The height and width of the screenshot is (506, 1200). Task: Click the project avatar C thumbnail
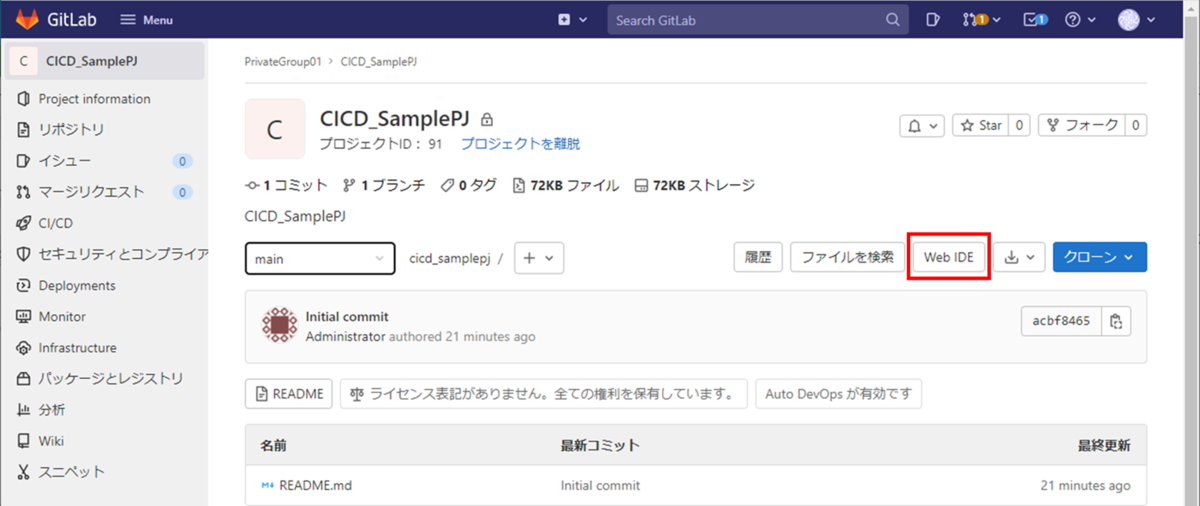point(275,129)
